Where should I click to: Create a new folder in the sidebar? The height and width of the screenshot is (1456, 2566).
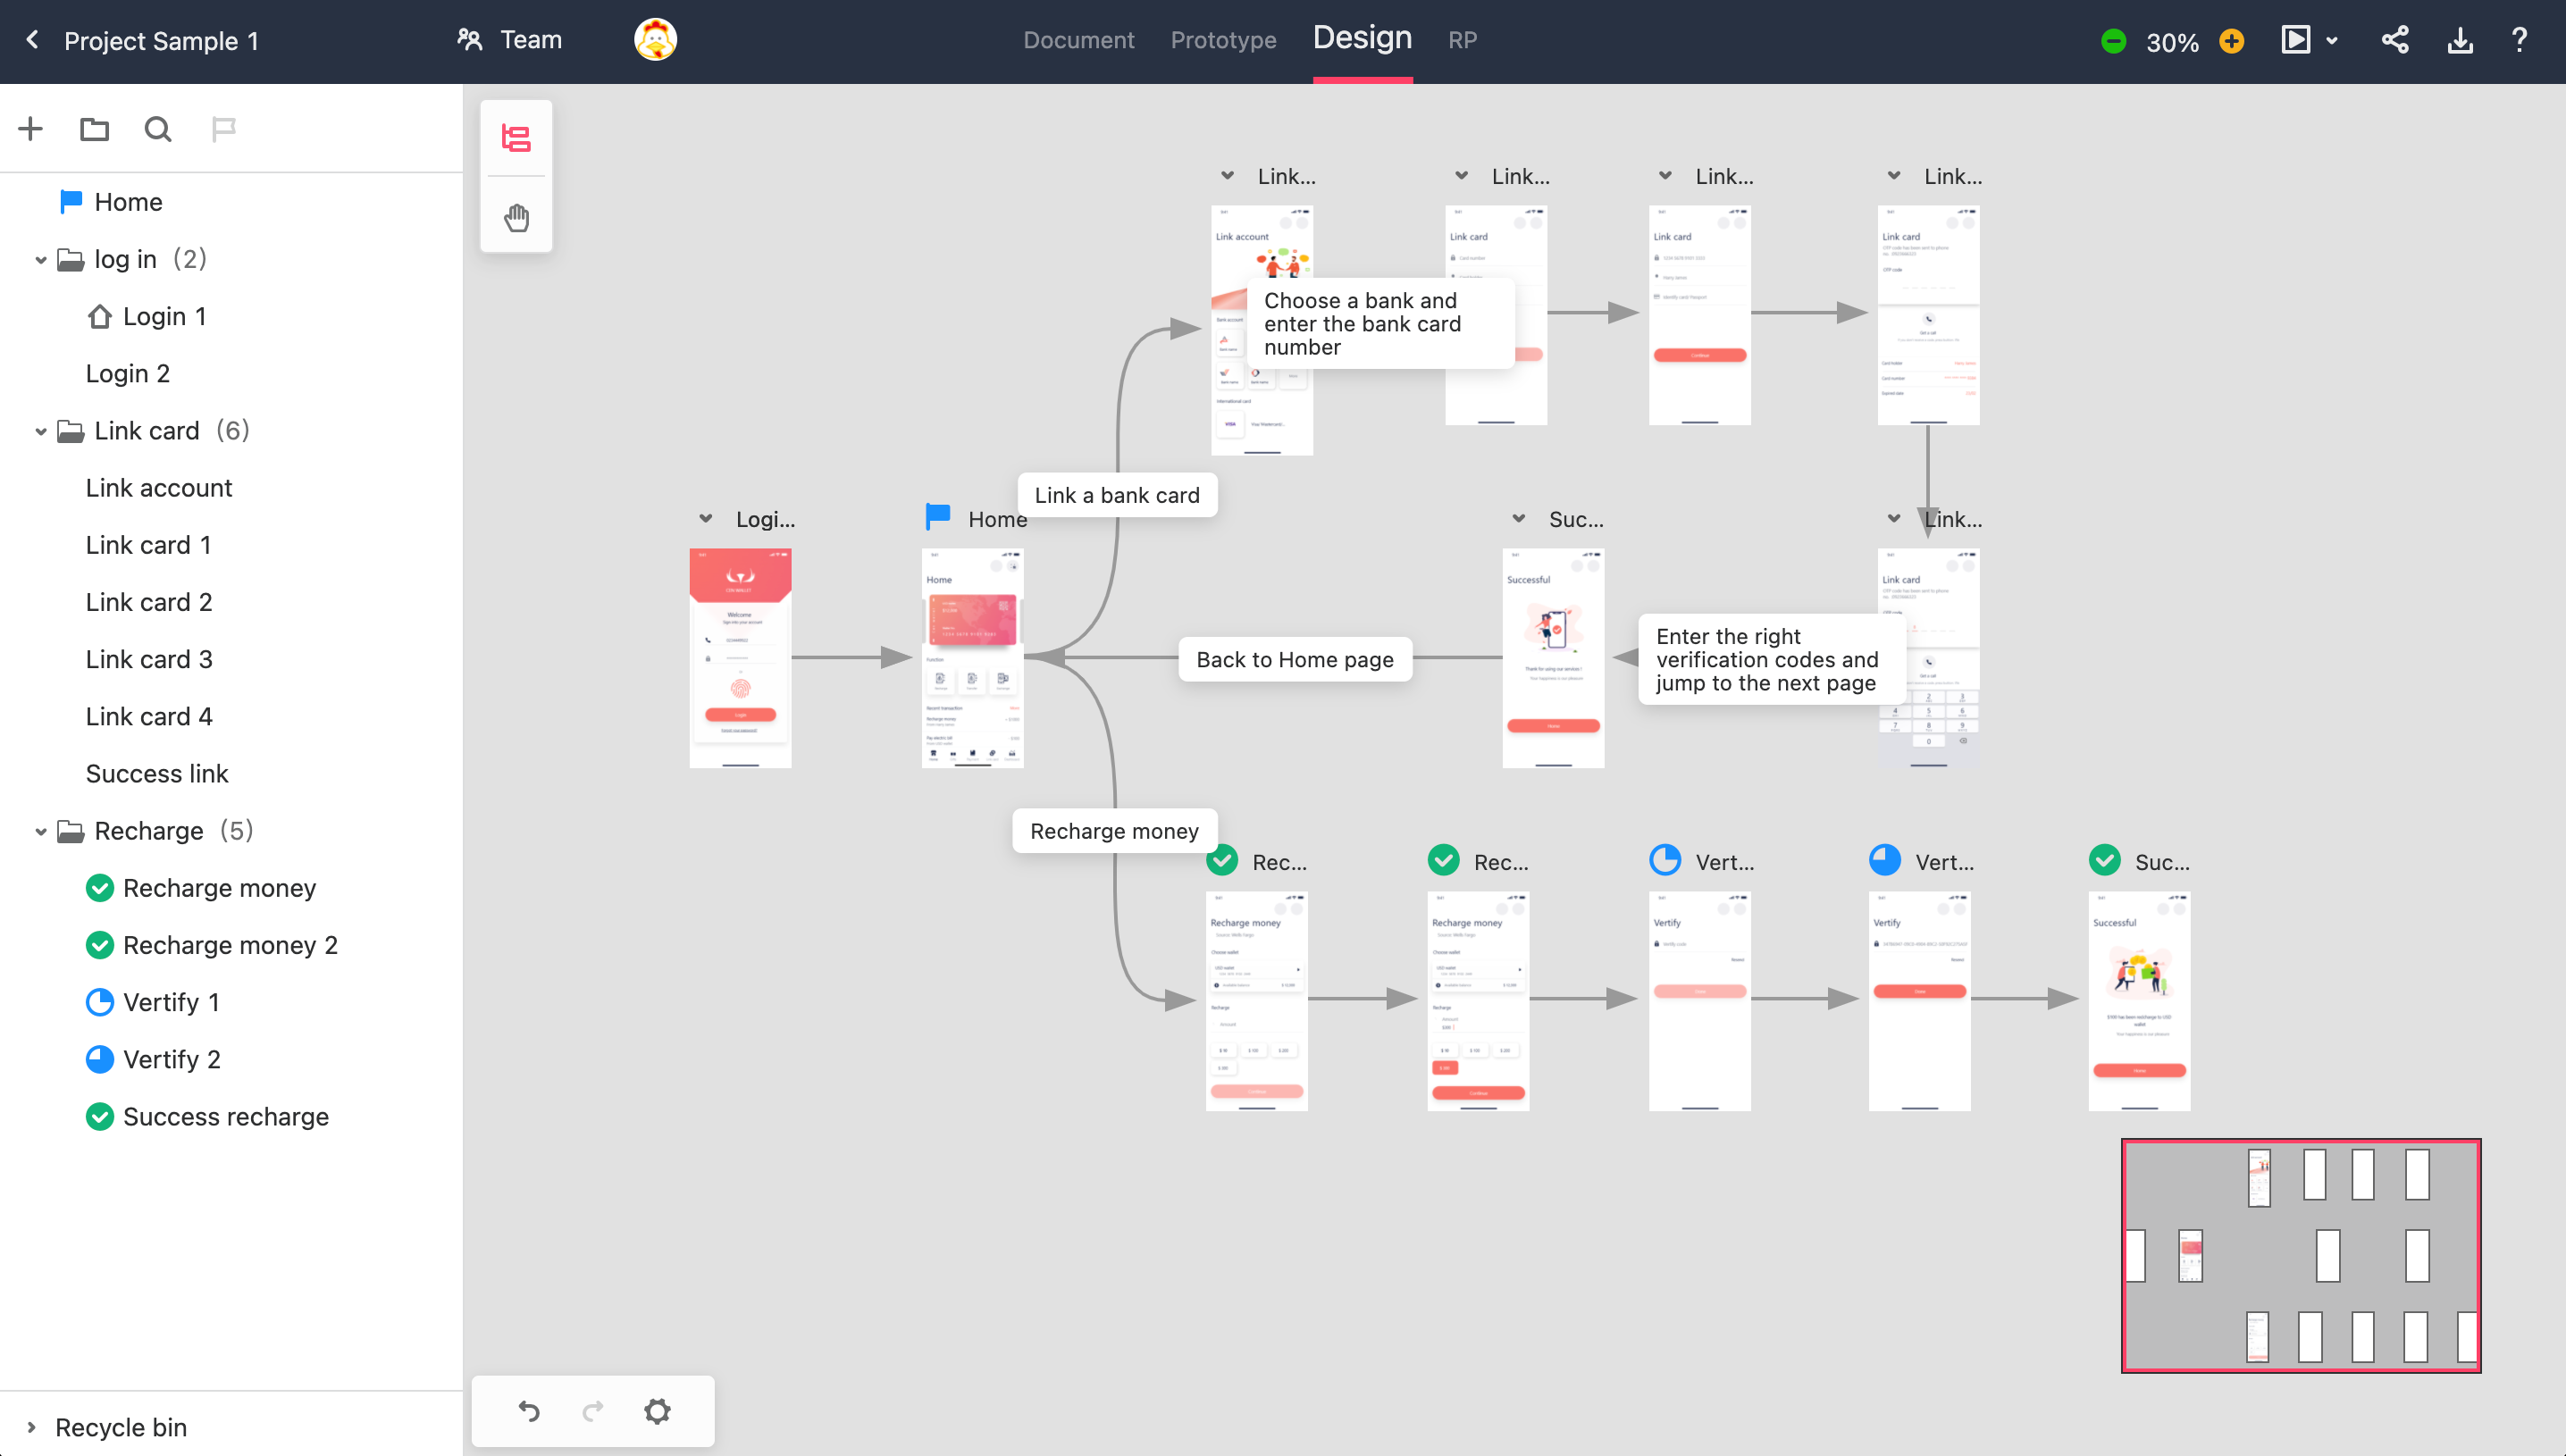[x=94, y=129]
